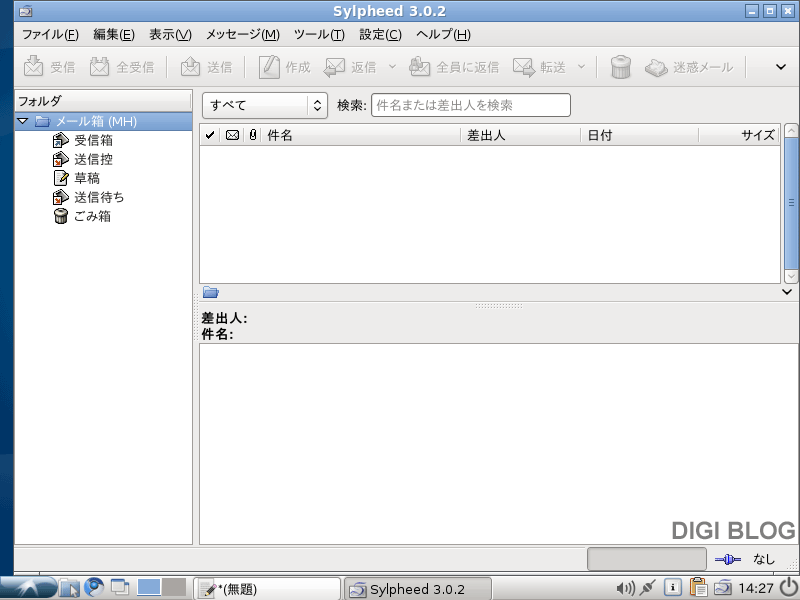Compose new mail with 作成 icon
The width and height of the screenshot is (800, 600).
[x=269, y=66]
